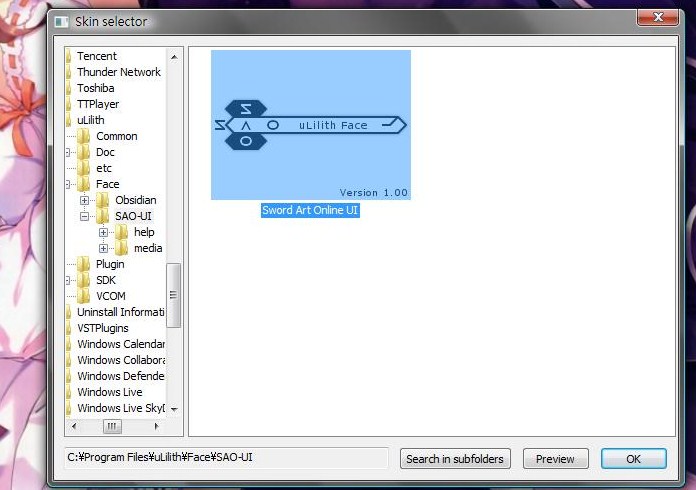
Task: Click the media folder icon
Action: 122,248
